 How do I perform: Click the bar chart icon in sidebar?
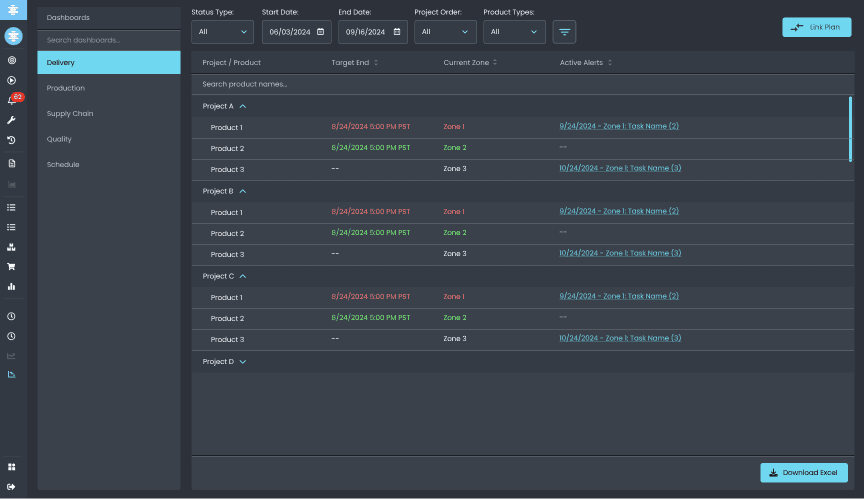12,287
